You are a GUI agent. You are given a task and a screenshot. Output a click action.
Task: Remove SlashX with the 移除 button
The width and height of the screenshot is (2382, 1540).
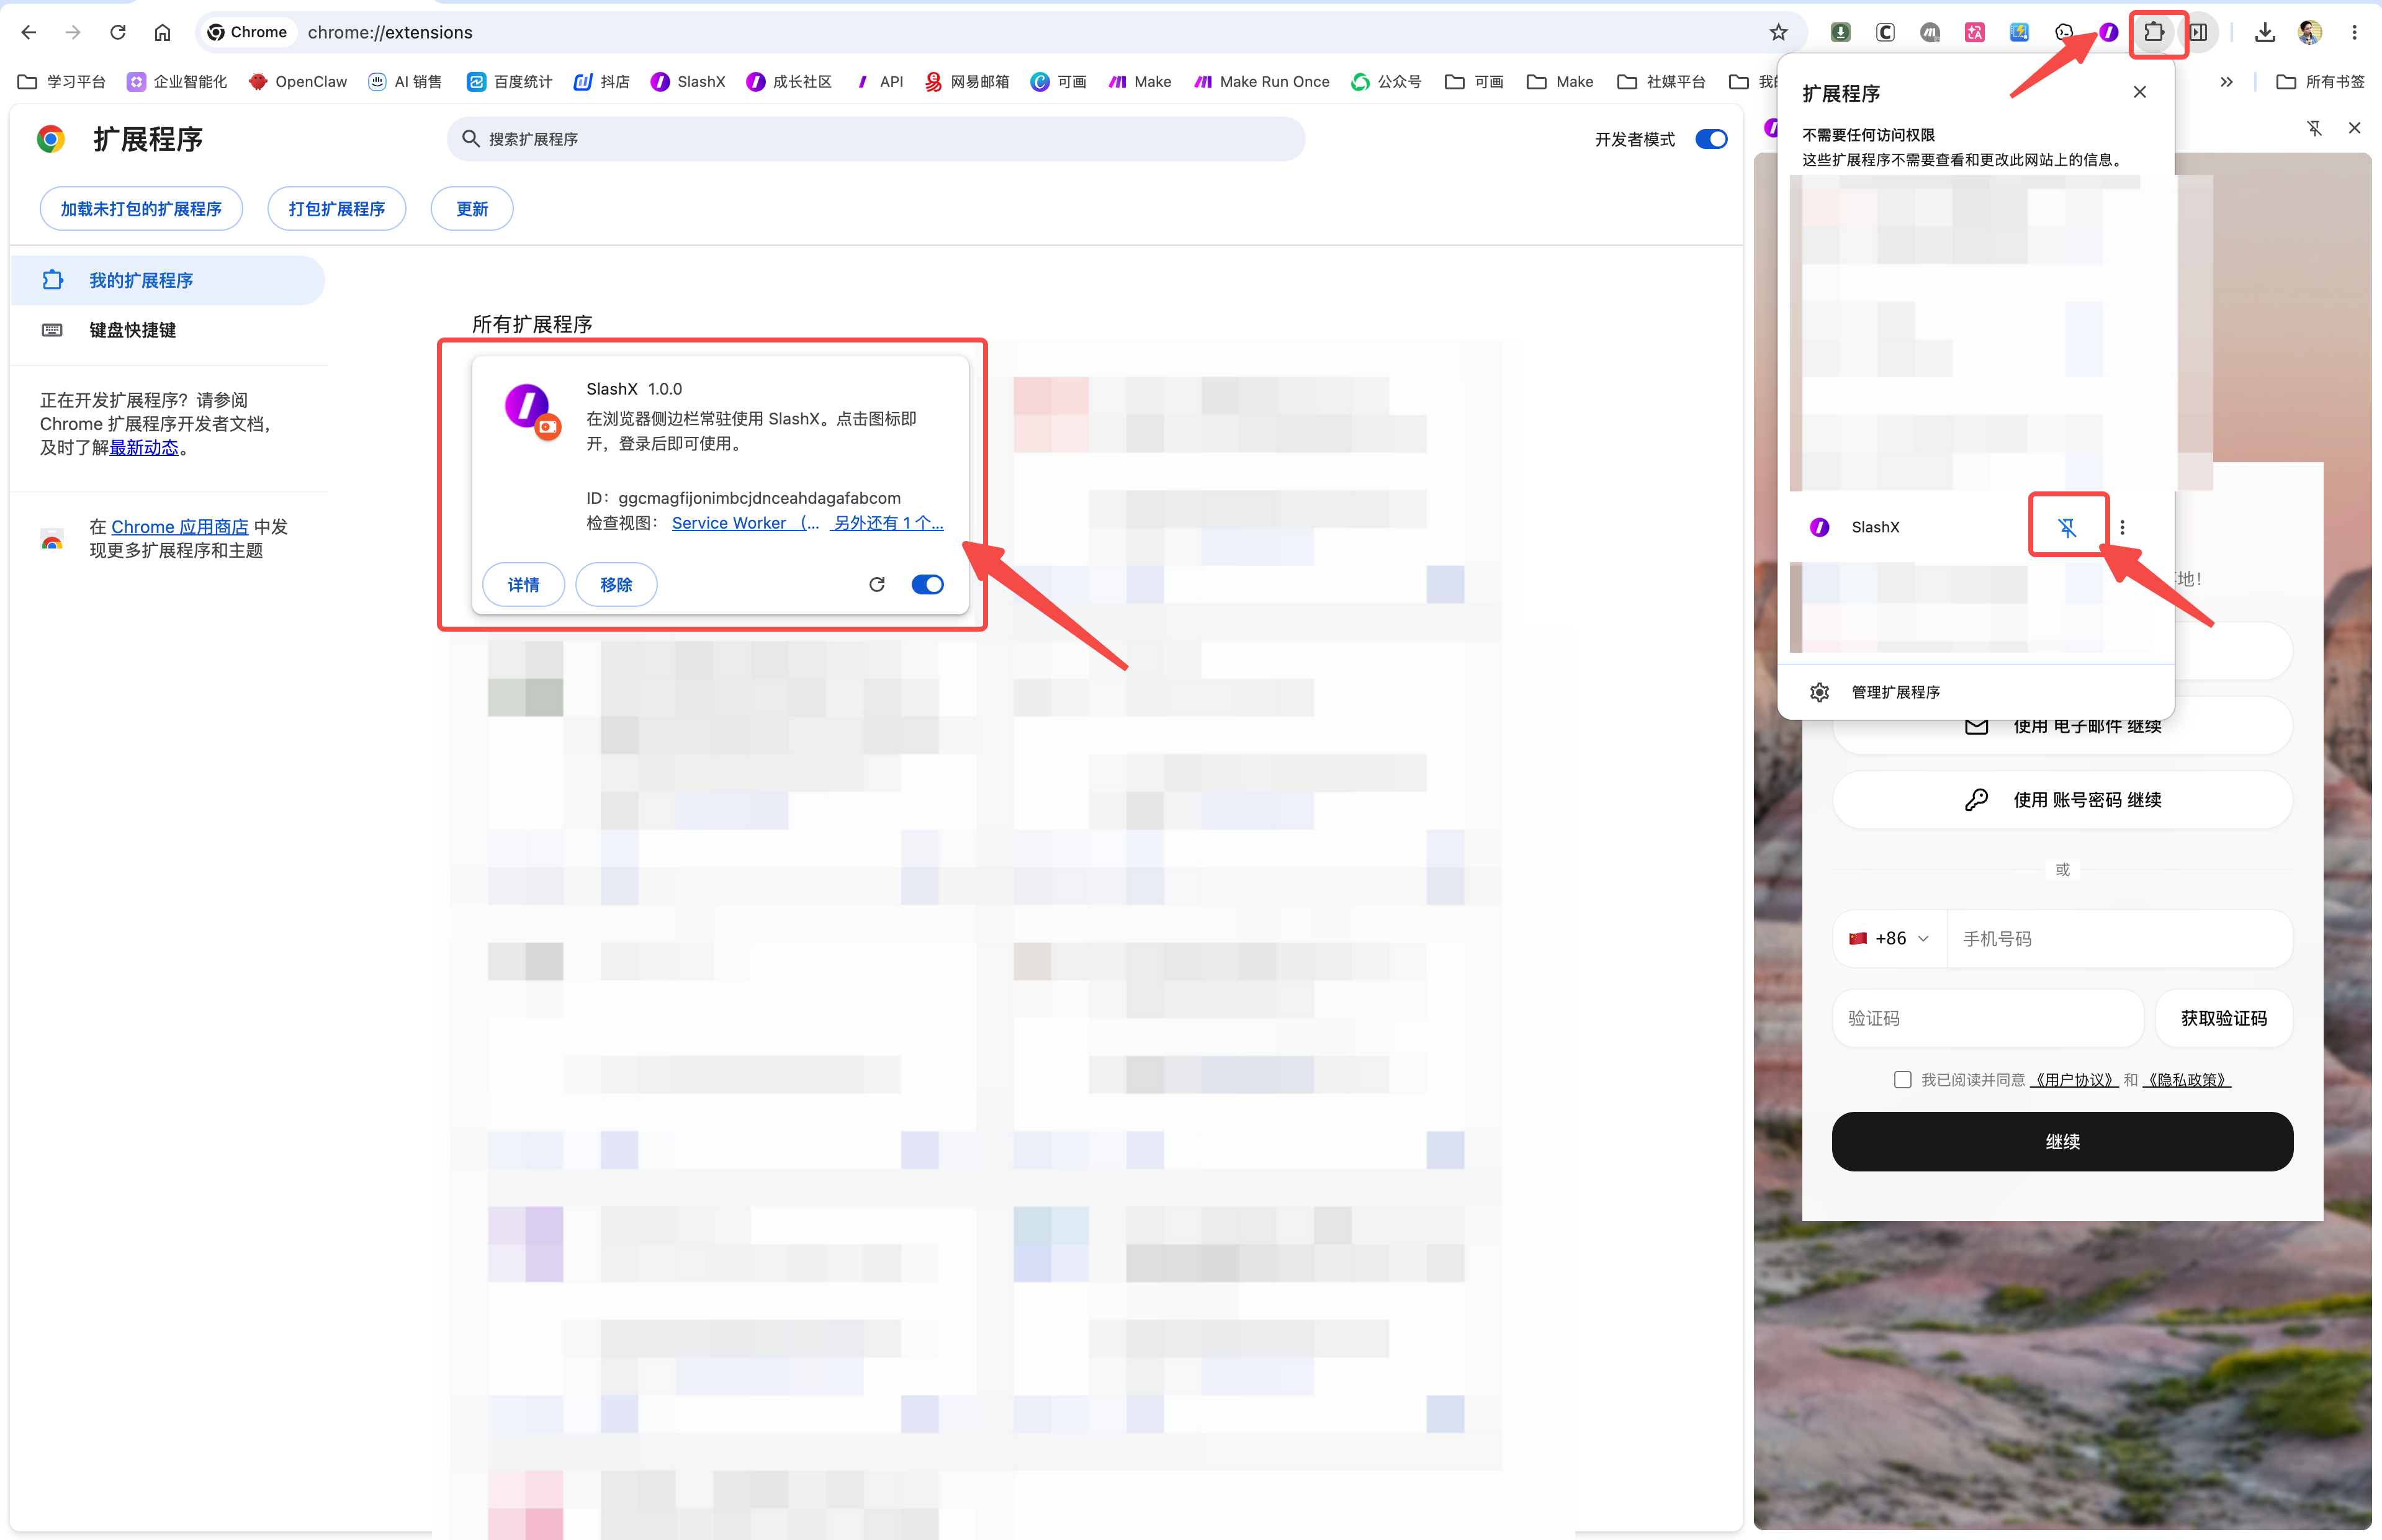tap(616, 584)
